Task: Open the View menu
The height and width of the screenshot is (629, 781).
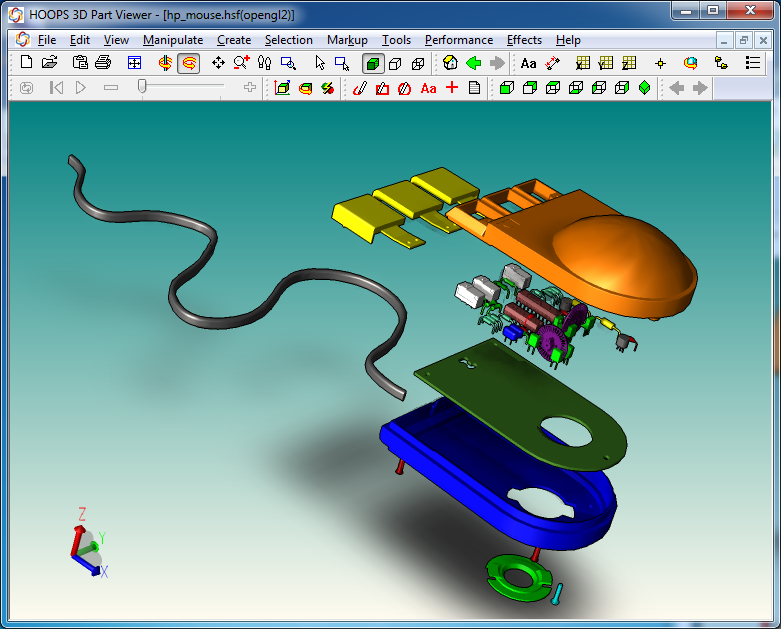Action: pos(116,40)
